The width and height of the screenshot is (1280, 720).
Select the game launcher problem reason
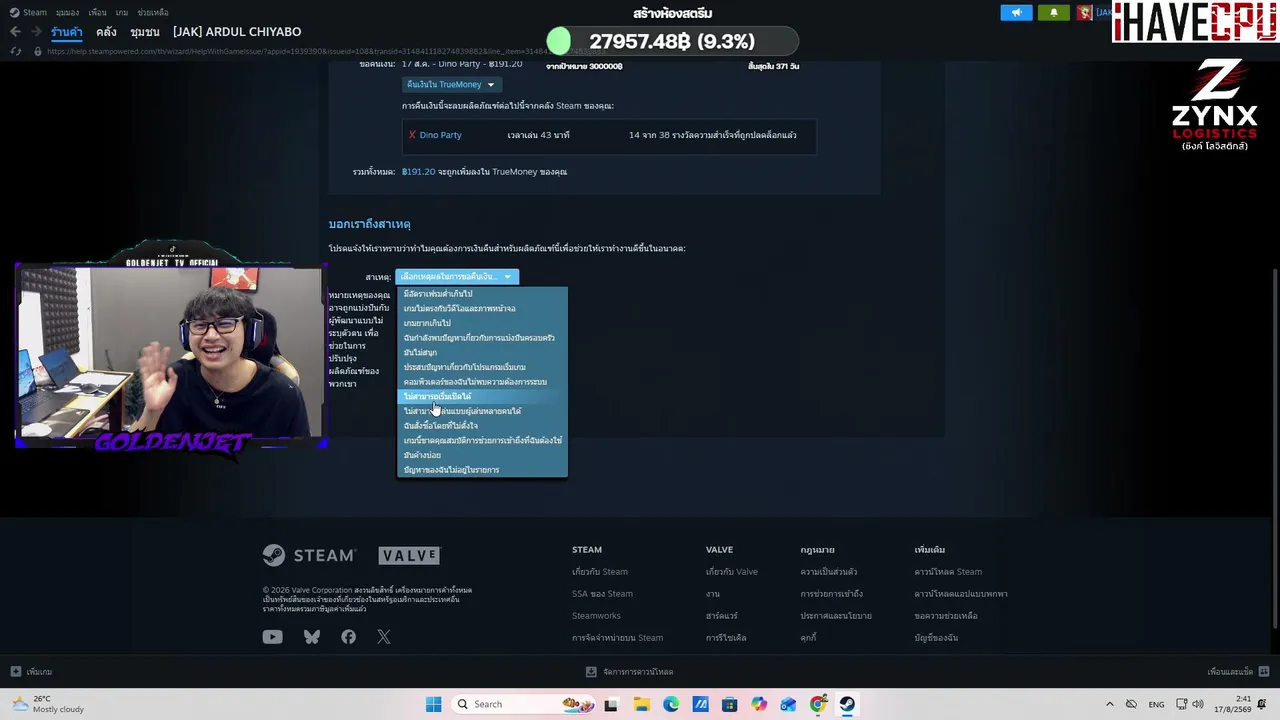pos(482,367)
